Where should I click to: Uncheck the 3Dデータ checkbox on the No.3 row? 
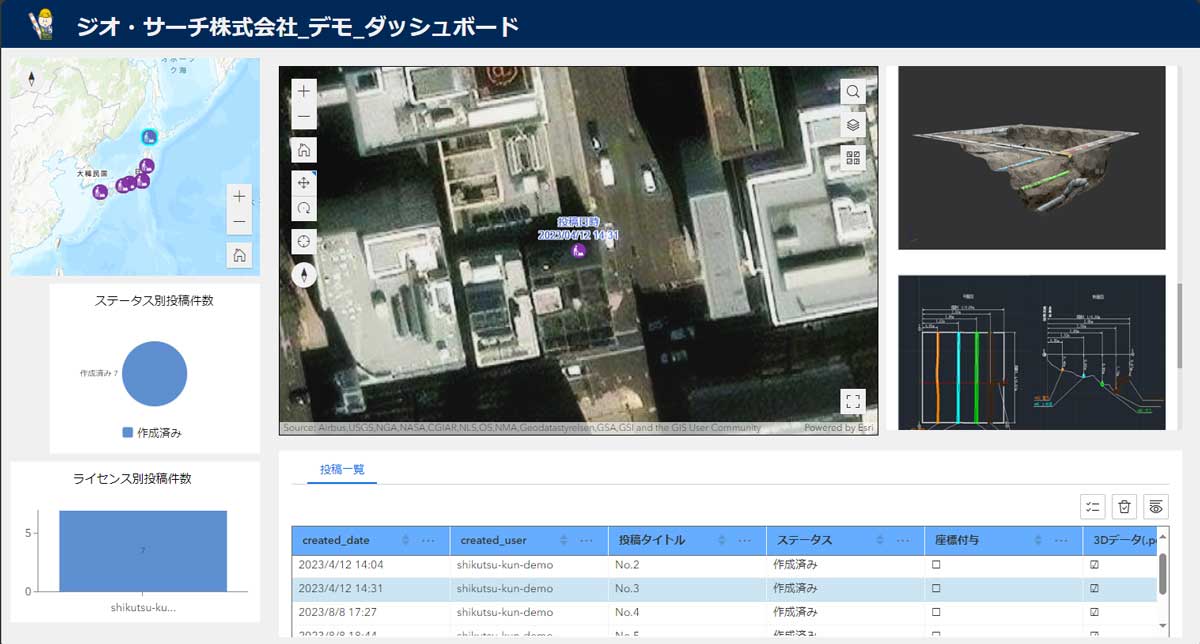tap(1094, 588)
